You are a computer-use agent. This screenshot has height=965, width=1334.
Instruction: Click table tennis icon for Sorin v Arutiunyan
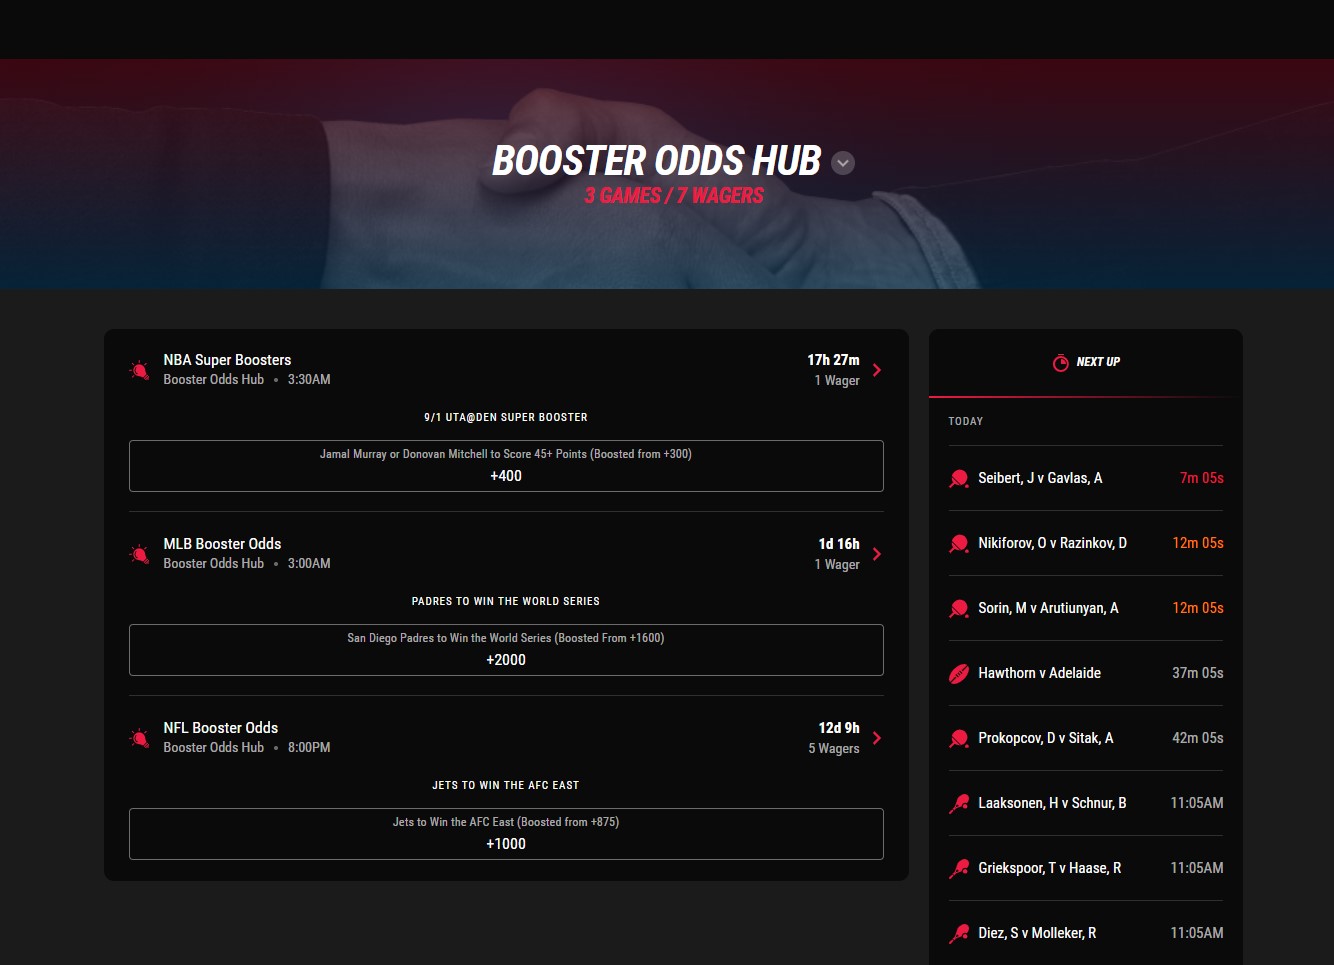coord(959,608)
